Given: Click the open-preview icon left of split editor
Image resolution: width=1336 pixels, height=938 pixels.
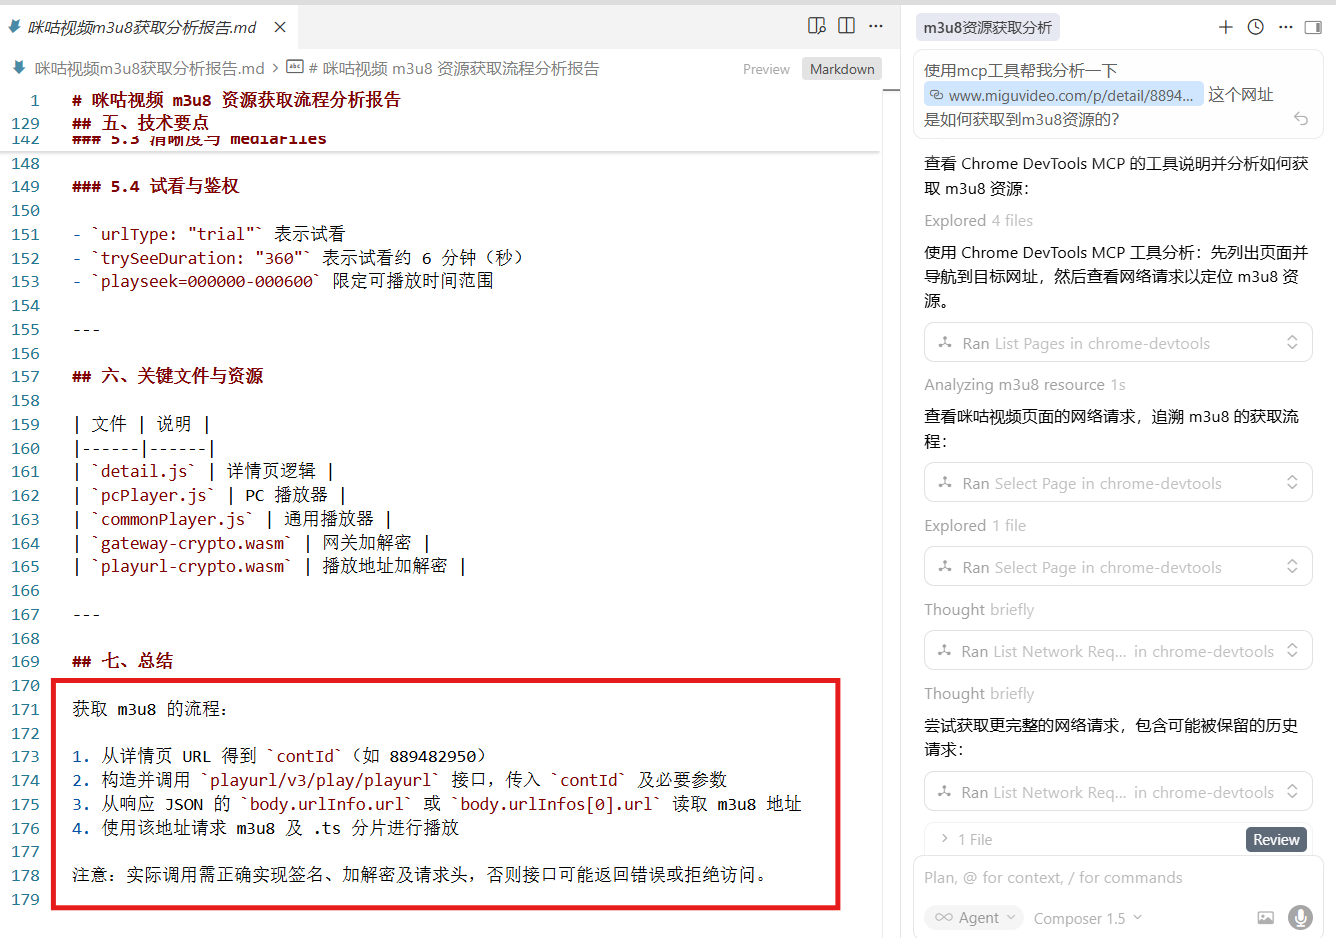Looking at the screenshot, I should 817,26.
